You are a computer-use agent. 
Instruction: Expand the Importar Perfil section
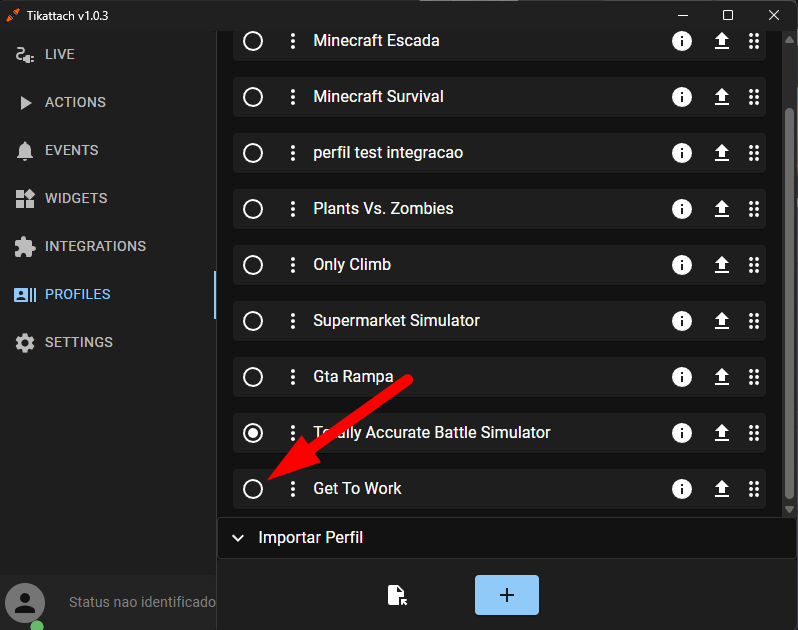[507, 538]
